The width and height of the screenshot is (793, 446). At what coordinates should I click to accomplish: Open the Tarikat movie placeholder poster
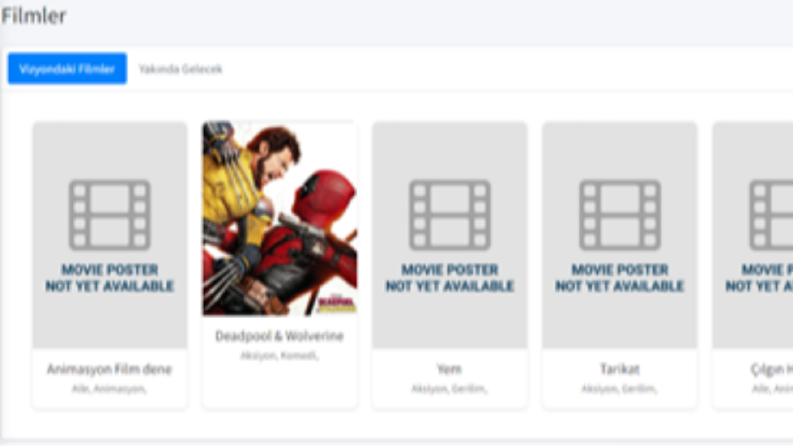click(620, 235)
